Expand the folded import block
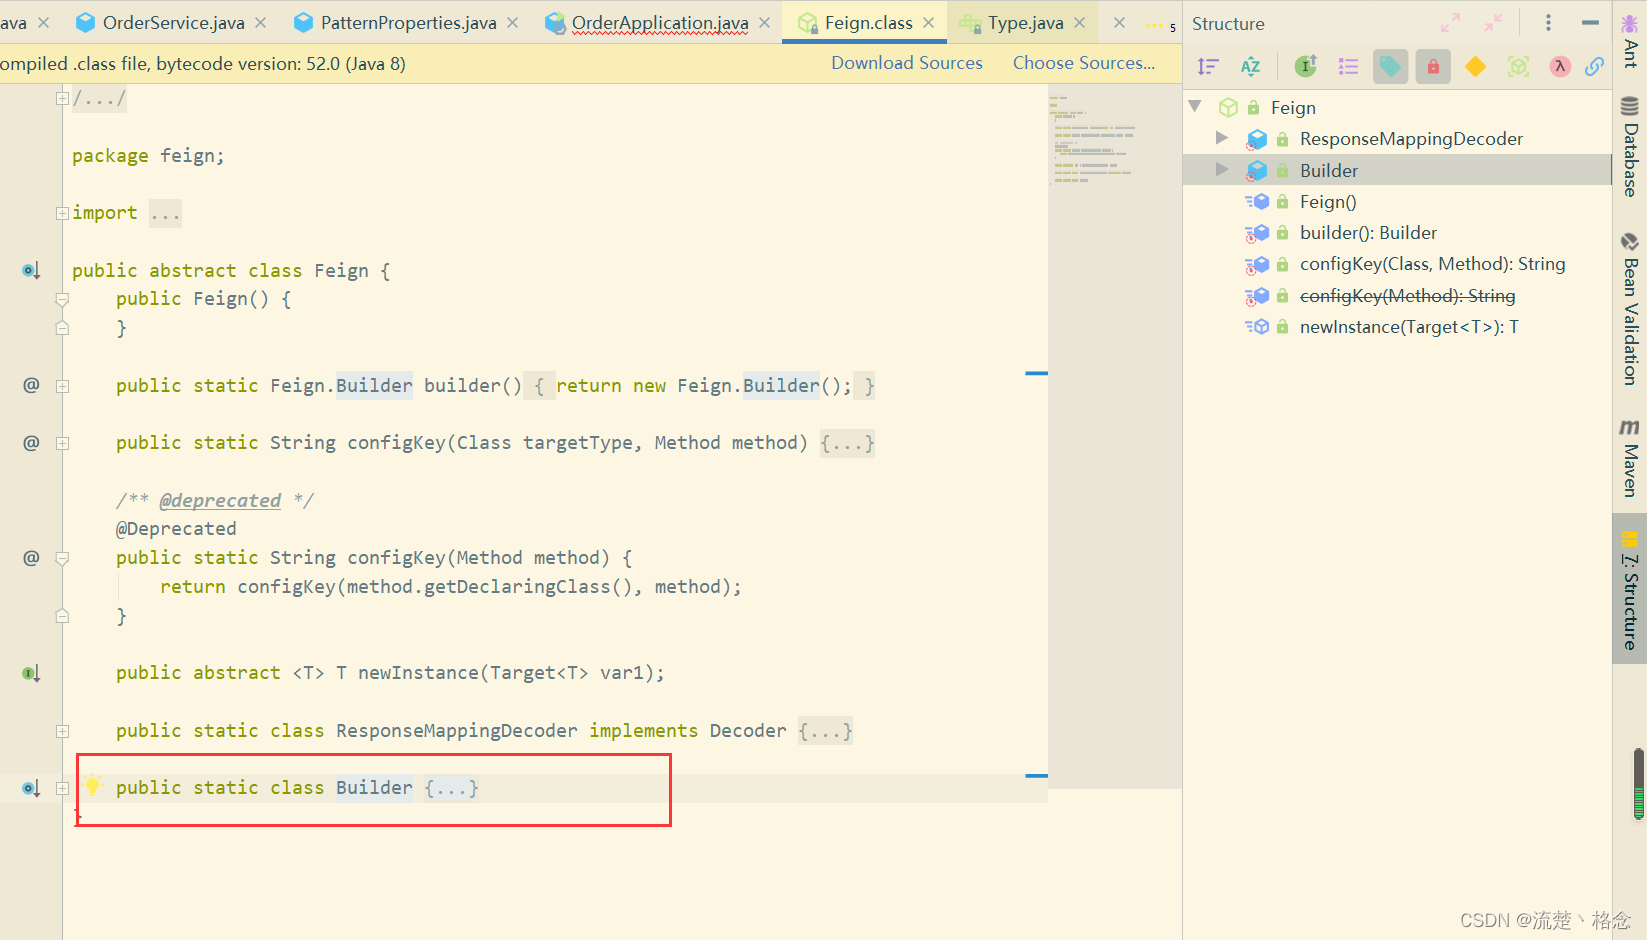The width and height of the screenshot is (1647, 940). [62, 213]
